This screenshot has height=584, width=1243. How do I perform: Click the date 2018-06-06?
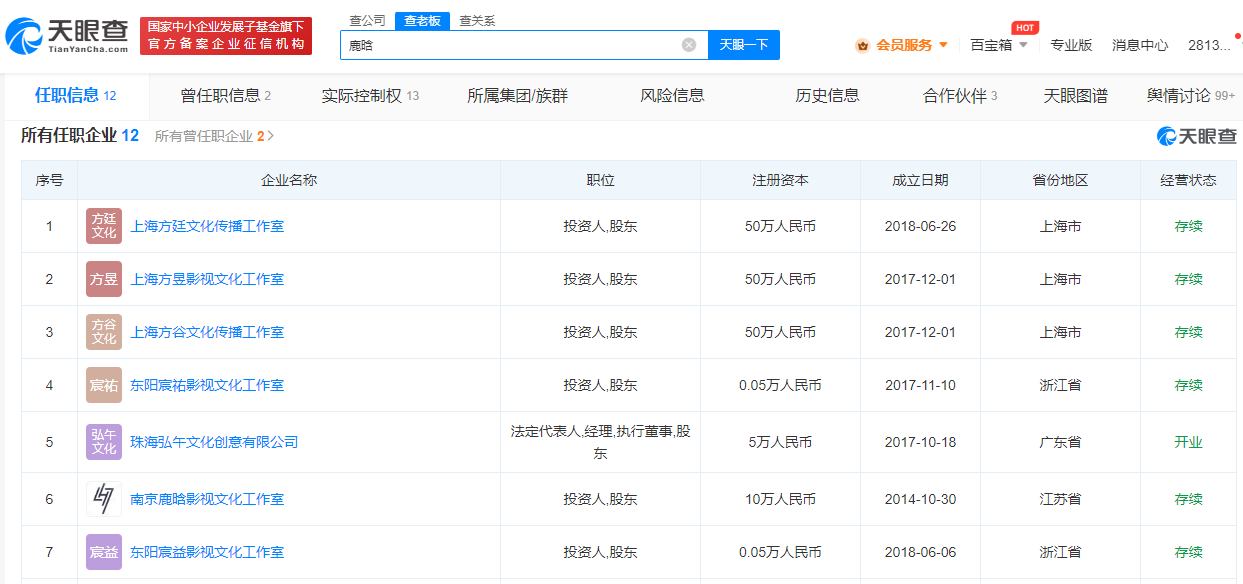[x=920, y=552]
